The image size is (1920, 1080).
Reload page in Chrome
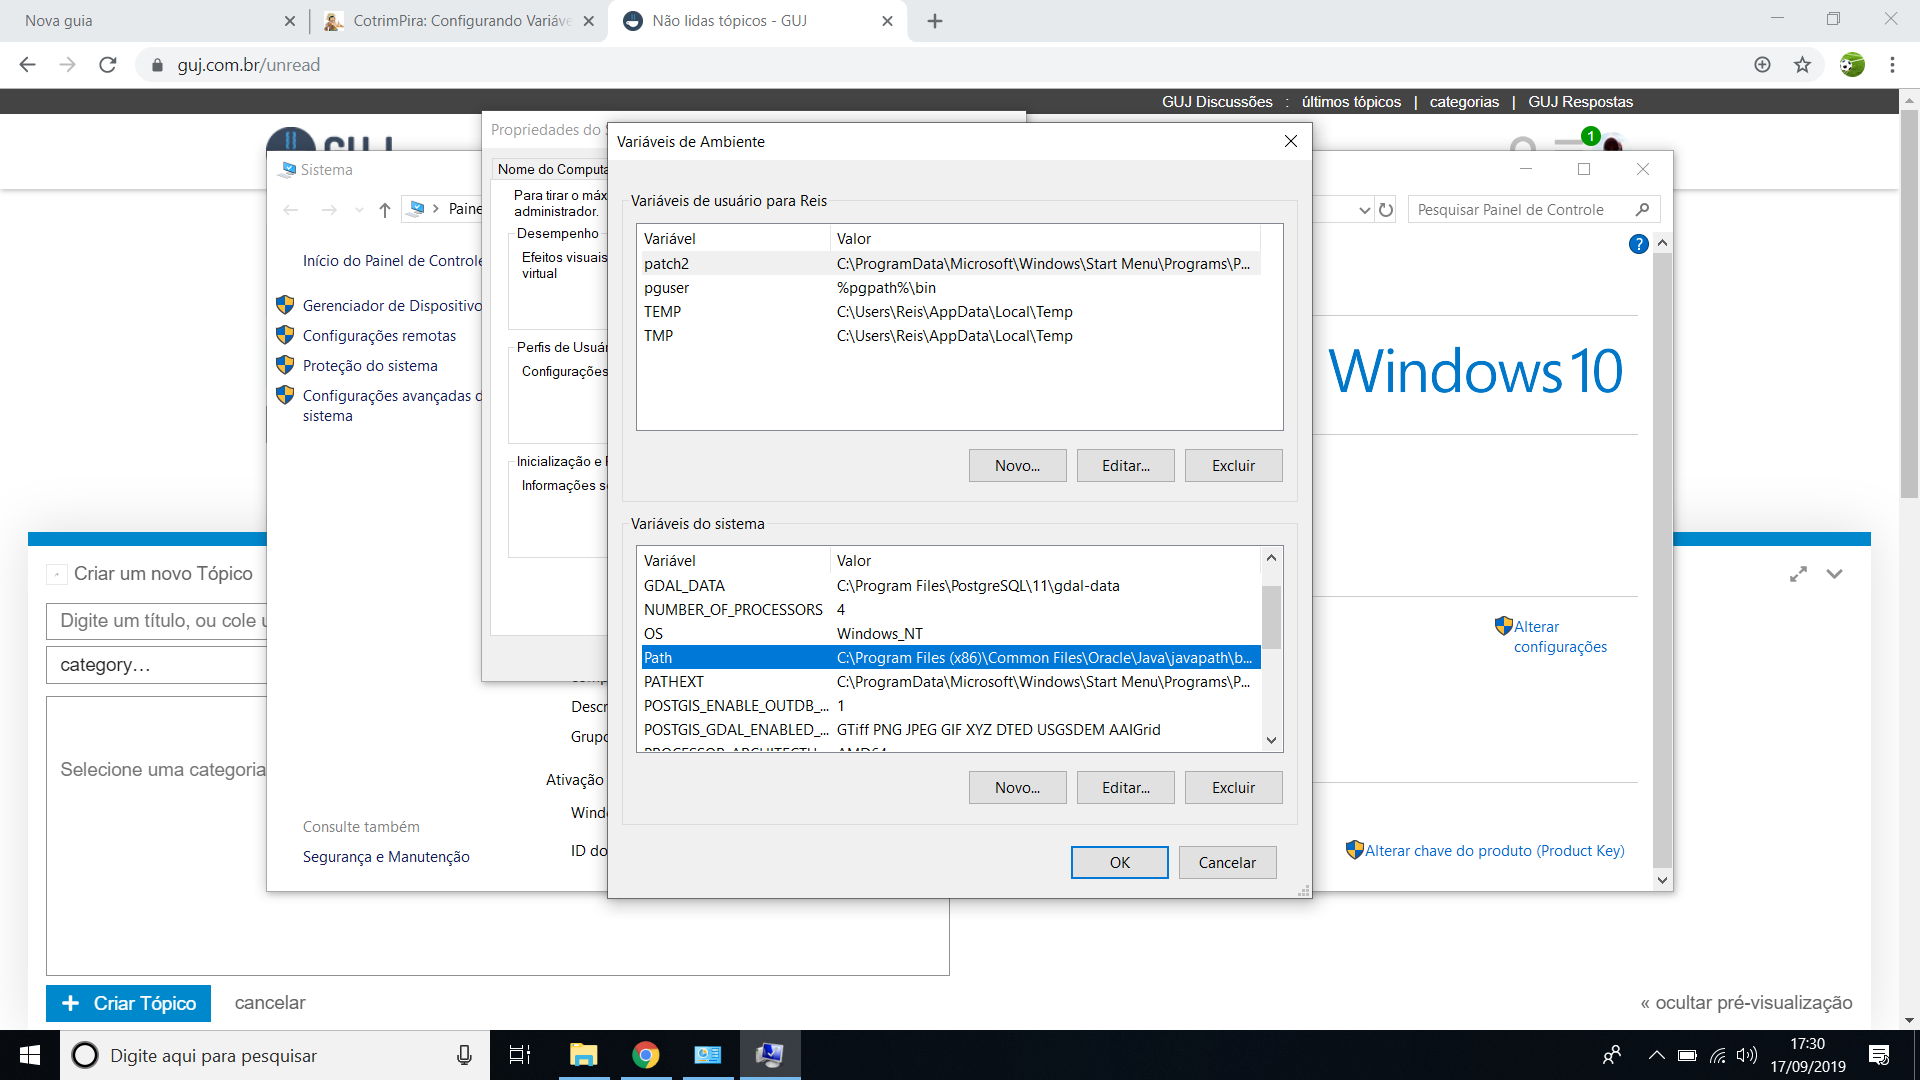(x=107, y=65)
